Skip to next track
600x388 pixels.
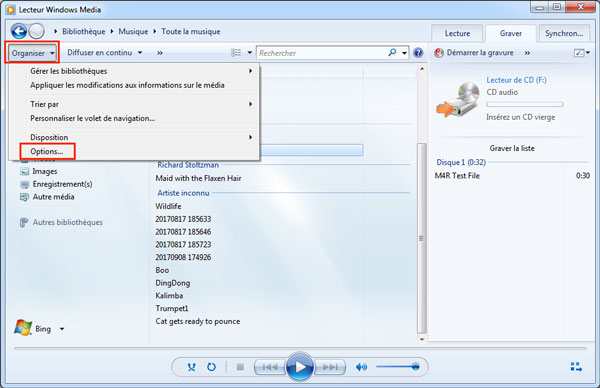coord(330,367)
